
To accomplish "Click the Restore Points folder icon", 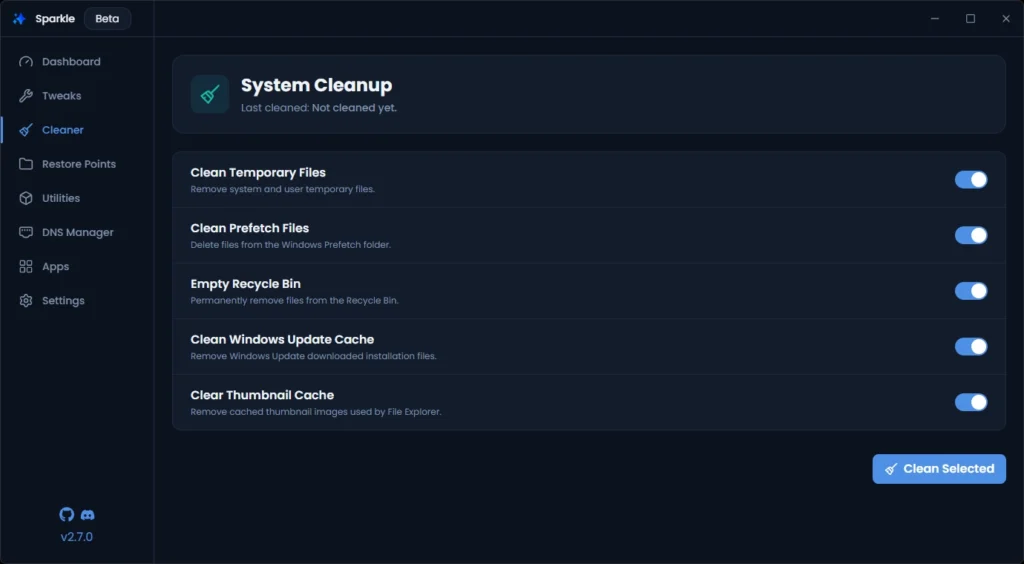I will coord(26,164).
